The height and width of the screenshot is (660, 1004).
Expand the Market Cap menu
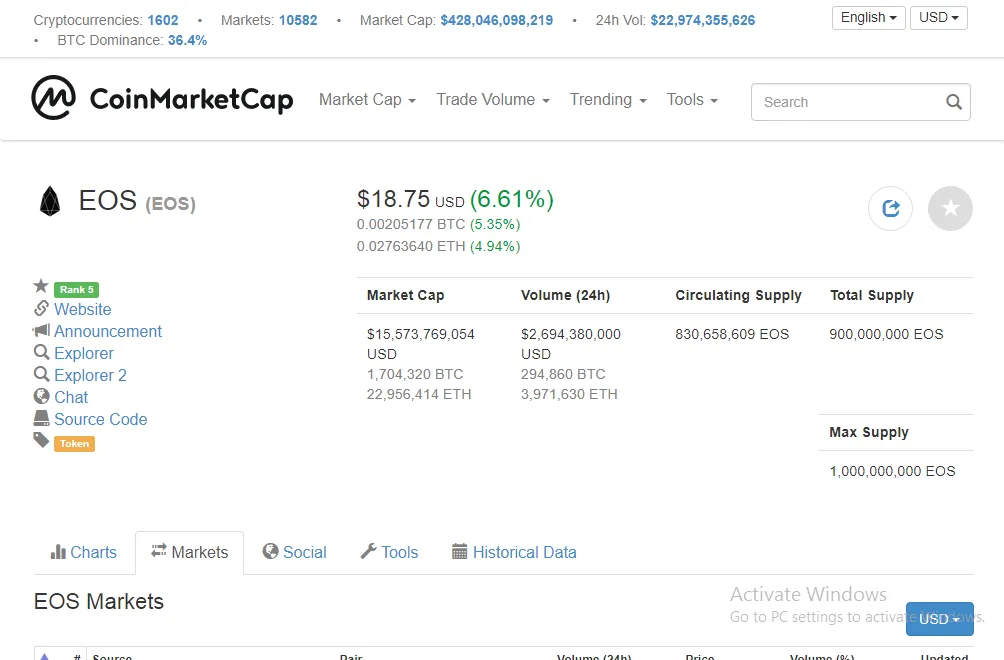click(368, 100)
